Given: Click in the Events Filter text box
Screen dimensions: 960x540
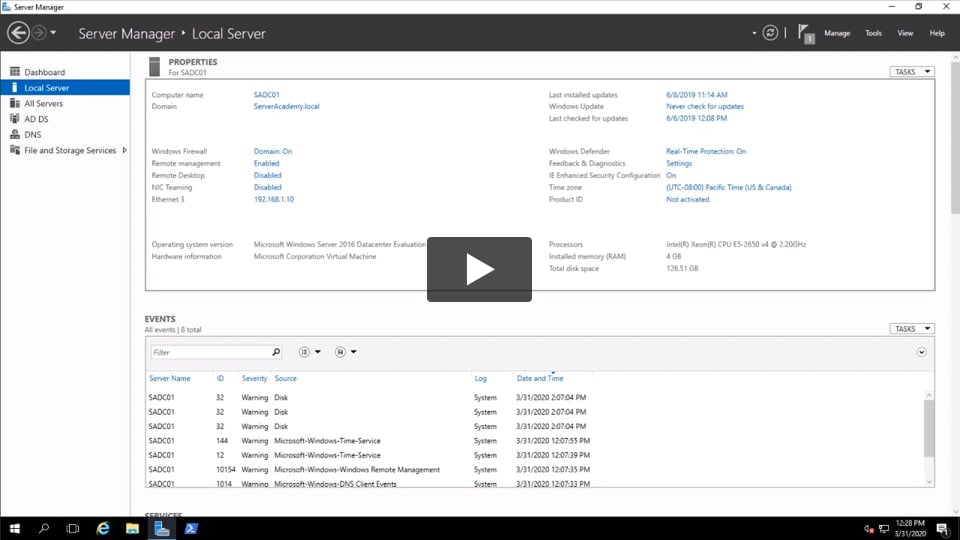Looking at the screenshot, I should pyautogui.click(x=210, y=352).
